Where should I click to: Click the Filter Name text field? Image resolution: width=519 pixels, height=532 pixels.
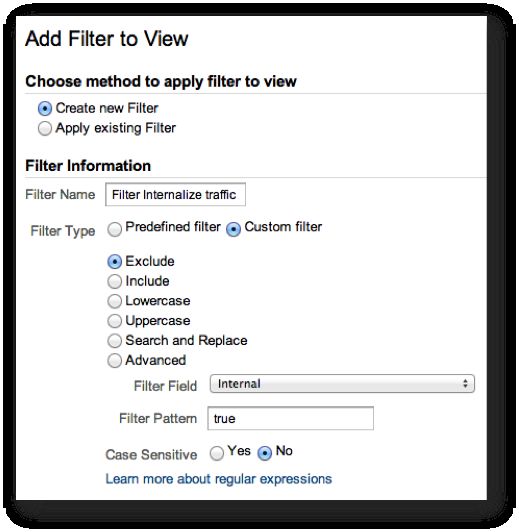(175, 194)
